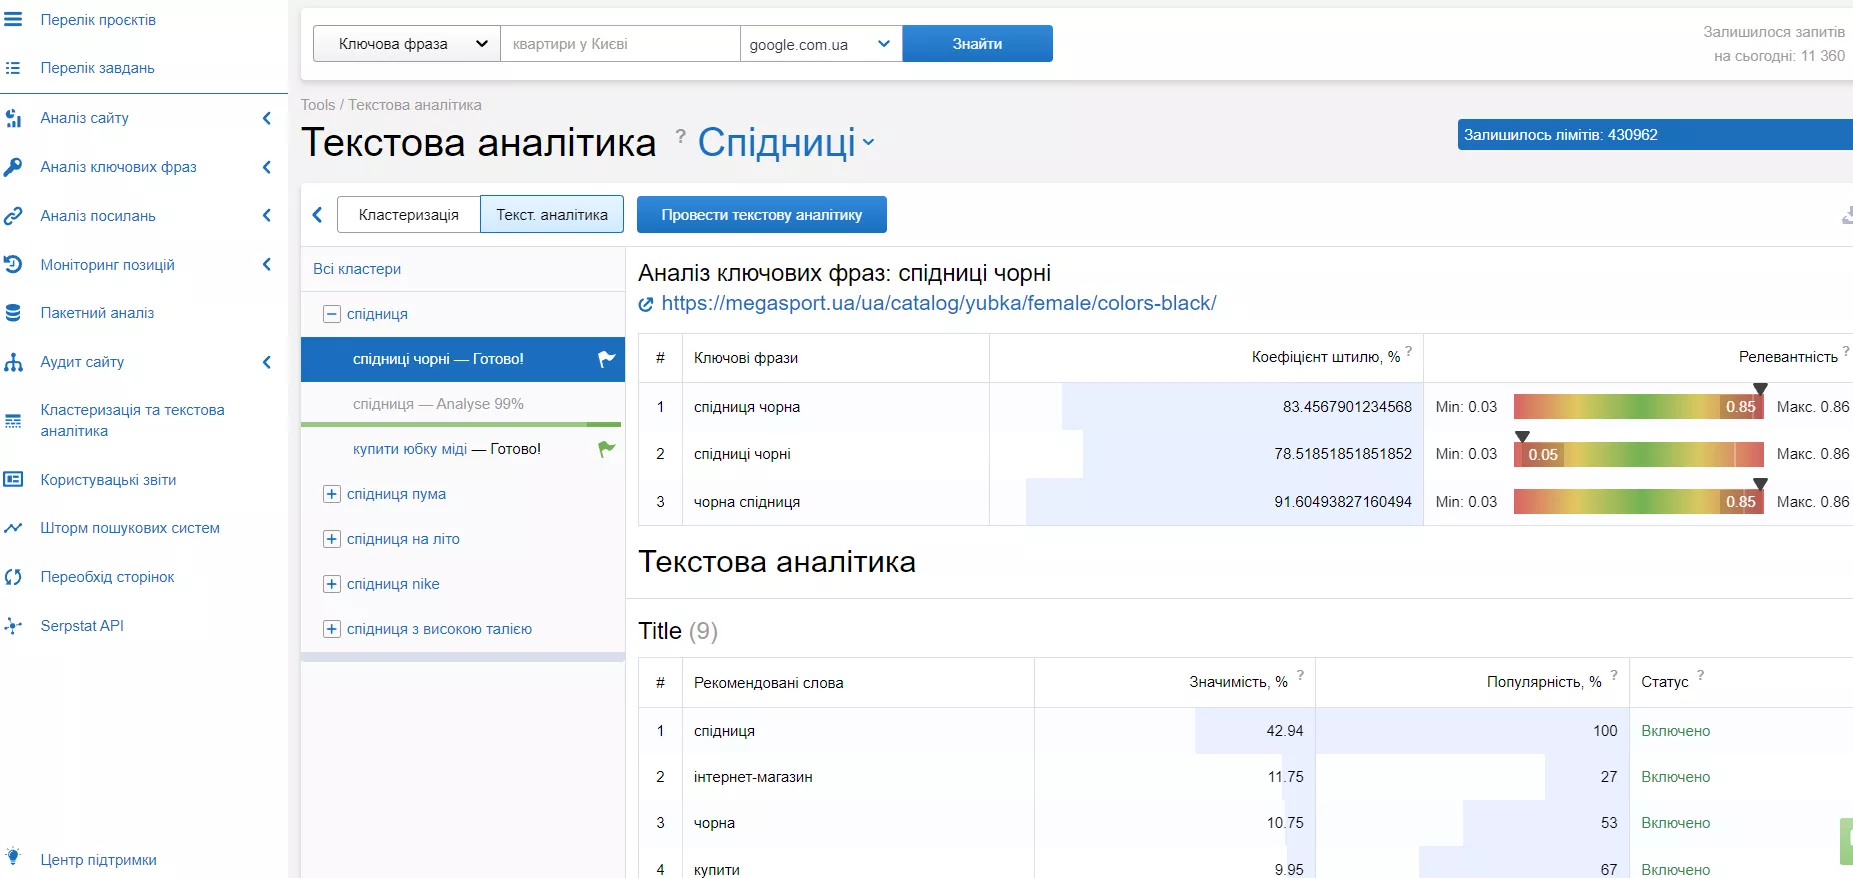Click the Переобхід сторінок refresh icon

[x=13, y=577]
